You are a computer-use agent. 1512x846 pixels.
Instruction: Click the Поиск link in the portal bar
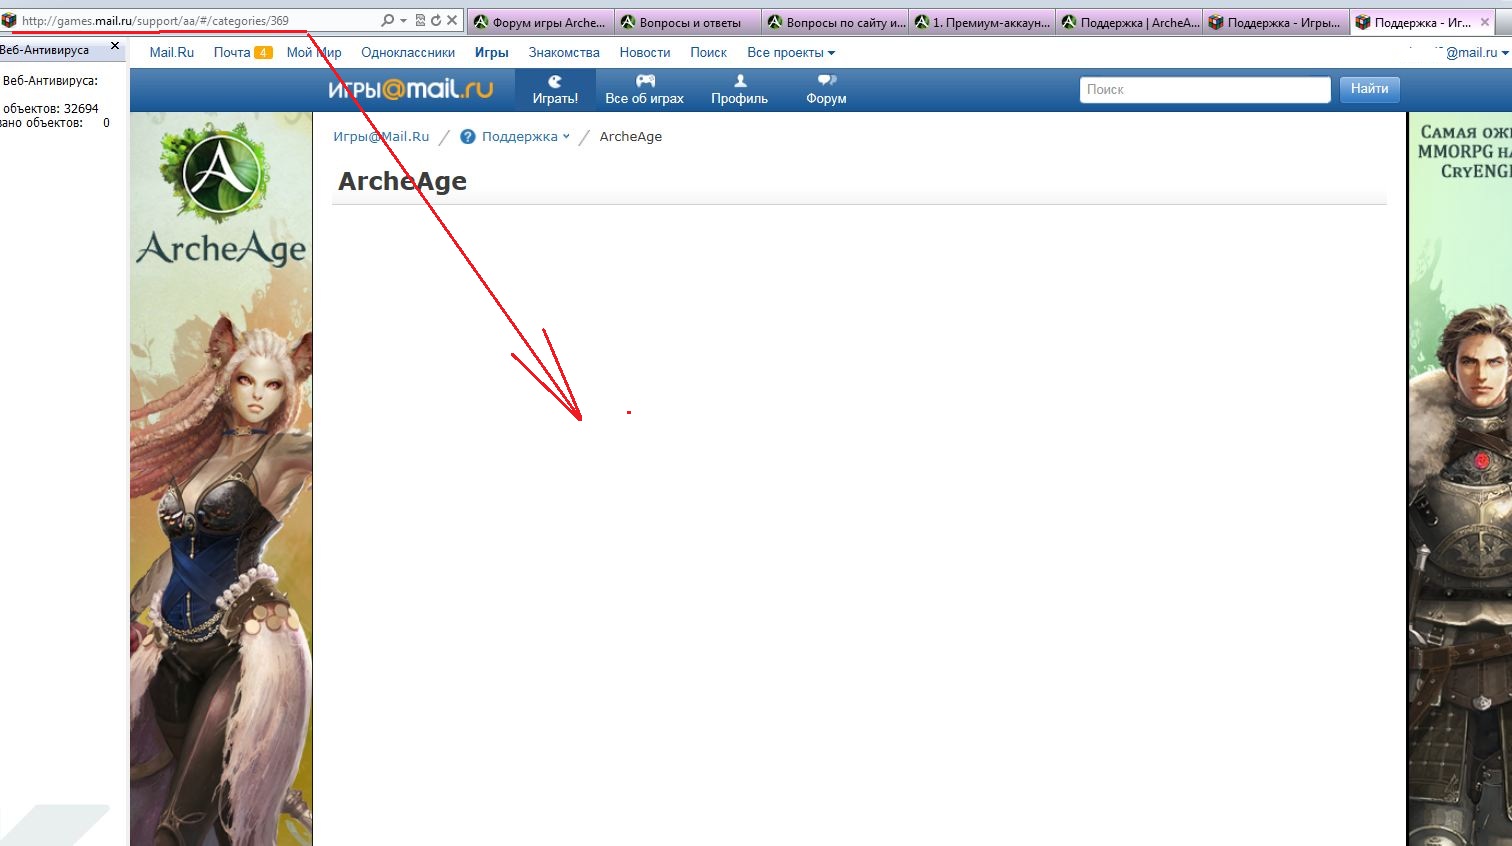pos(708,52)
